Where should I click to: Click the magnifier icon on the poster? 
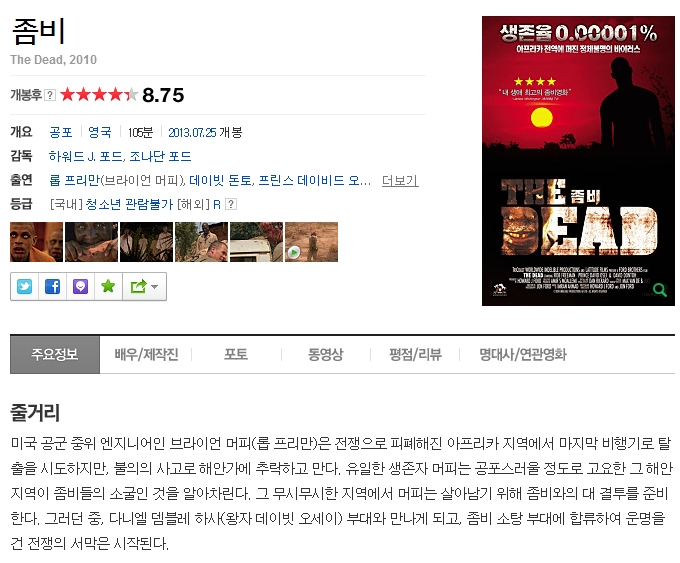(x=659, y=290)
